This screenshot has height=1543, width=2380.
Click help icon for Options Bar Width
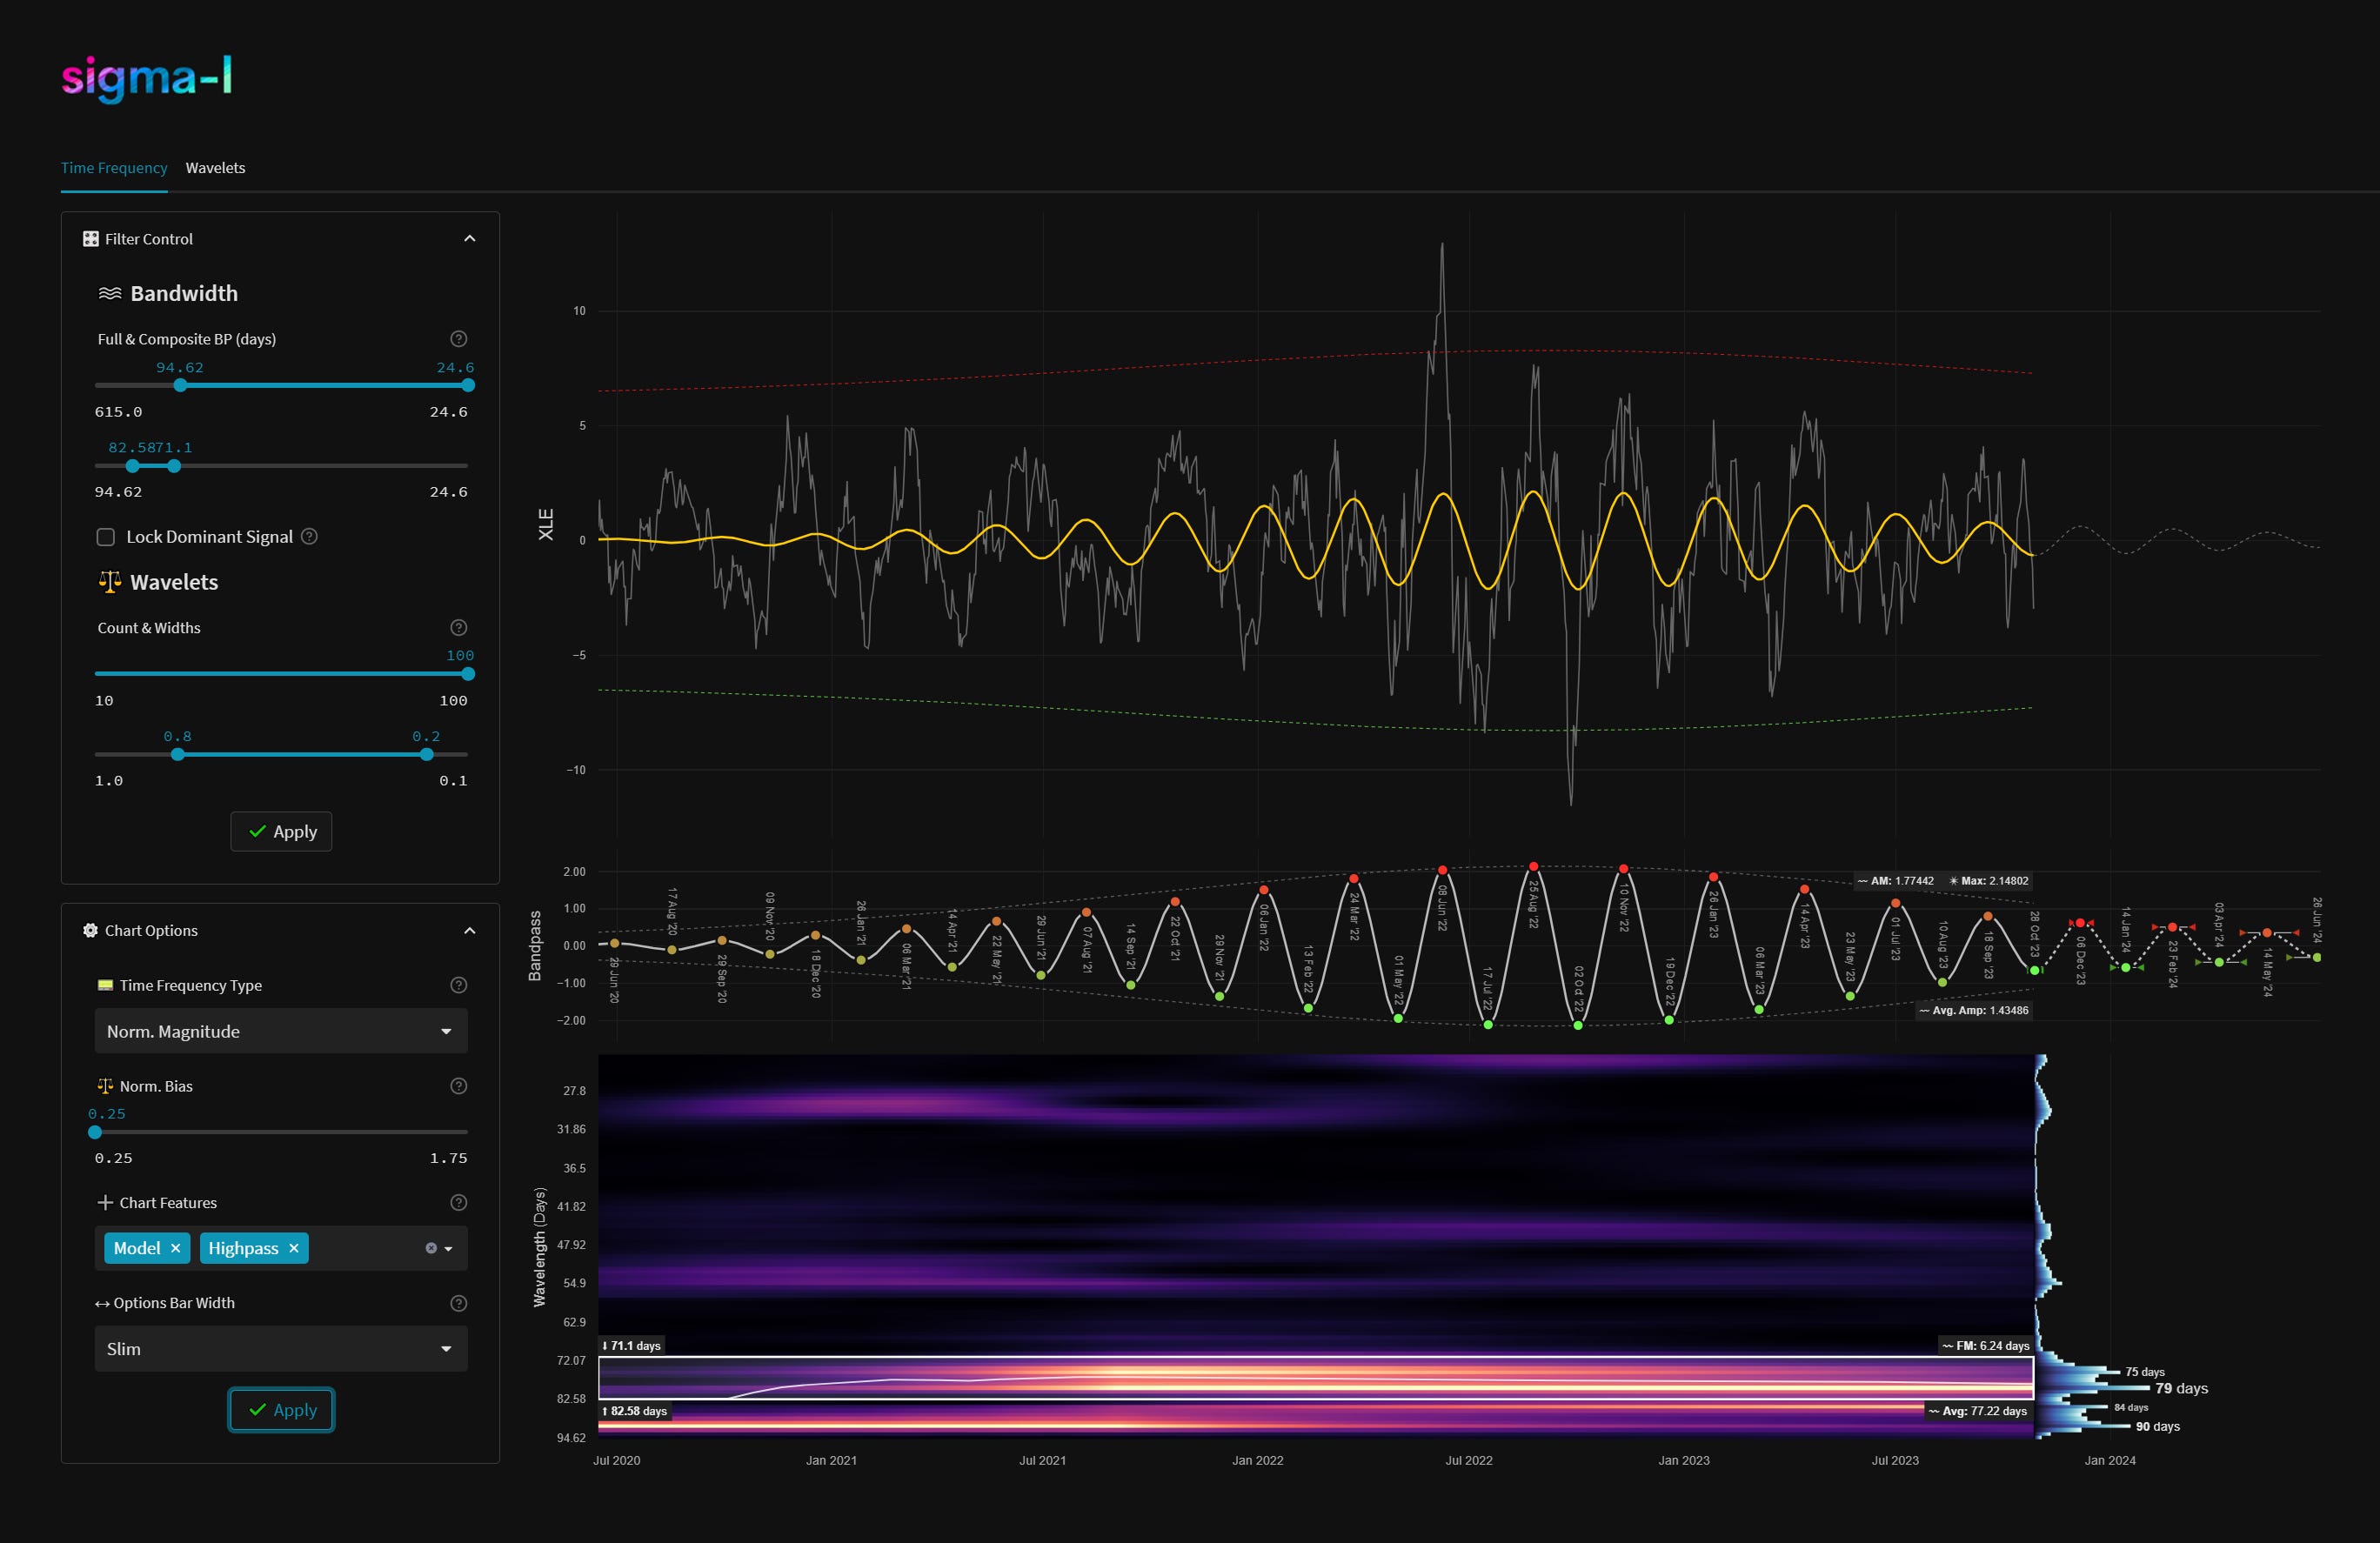pos(458,1303)
